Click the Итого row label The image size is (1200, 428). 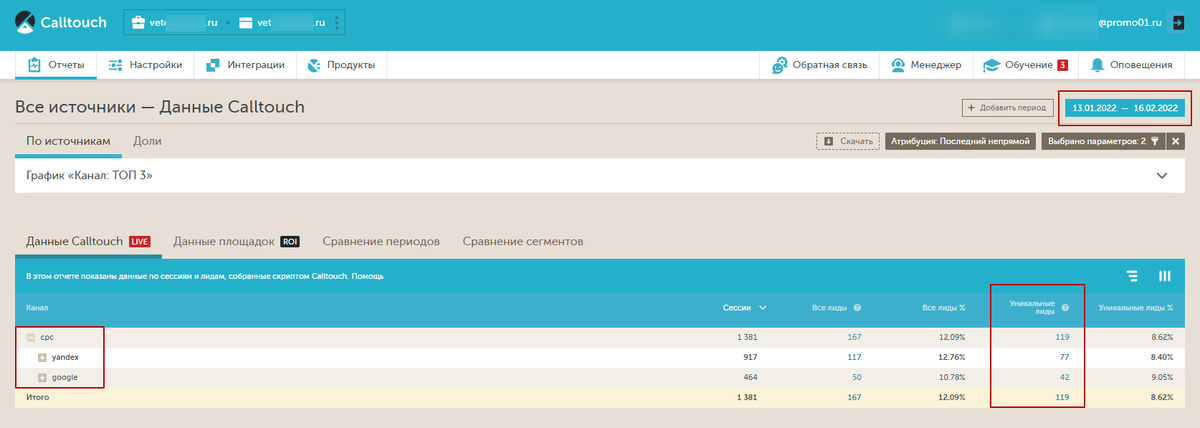(37, 397)
